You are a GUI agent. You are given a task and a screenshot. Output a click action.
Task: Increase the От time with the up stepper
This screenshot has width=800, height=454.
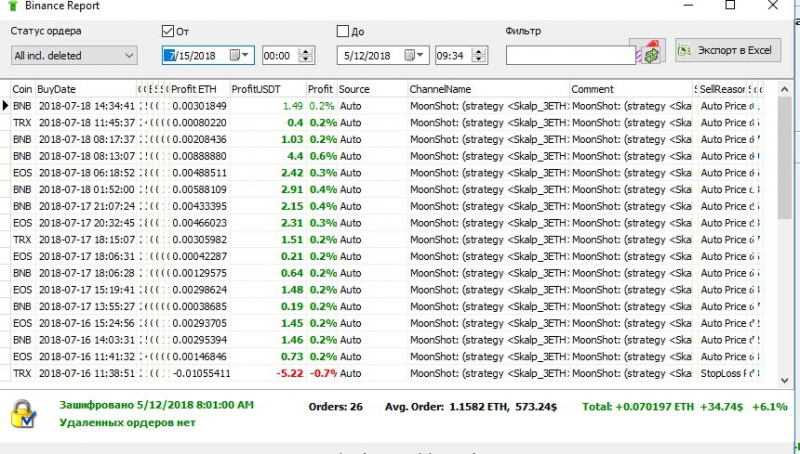click(x=306, y=51)
